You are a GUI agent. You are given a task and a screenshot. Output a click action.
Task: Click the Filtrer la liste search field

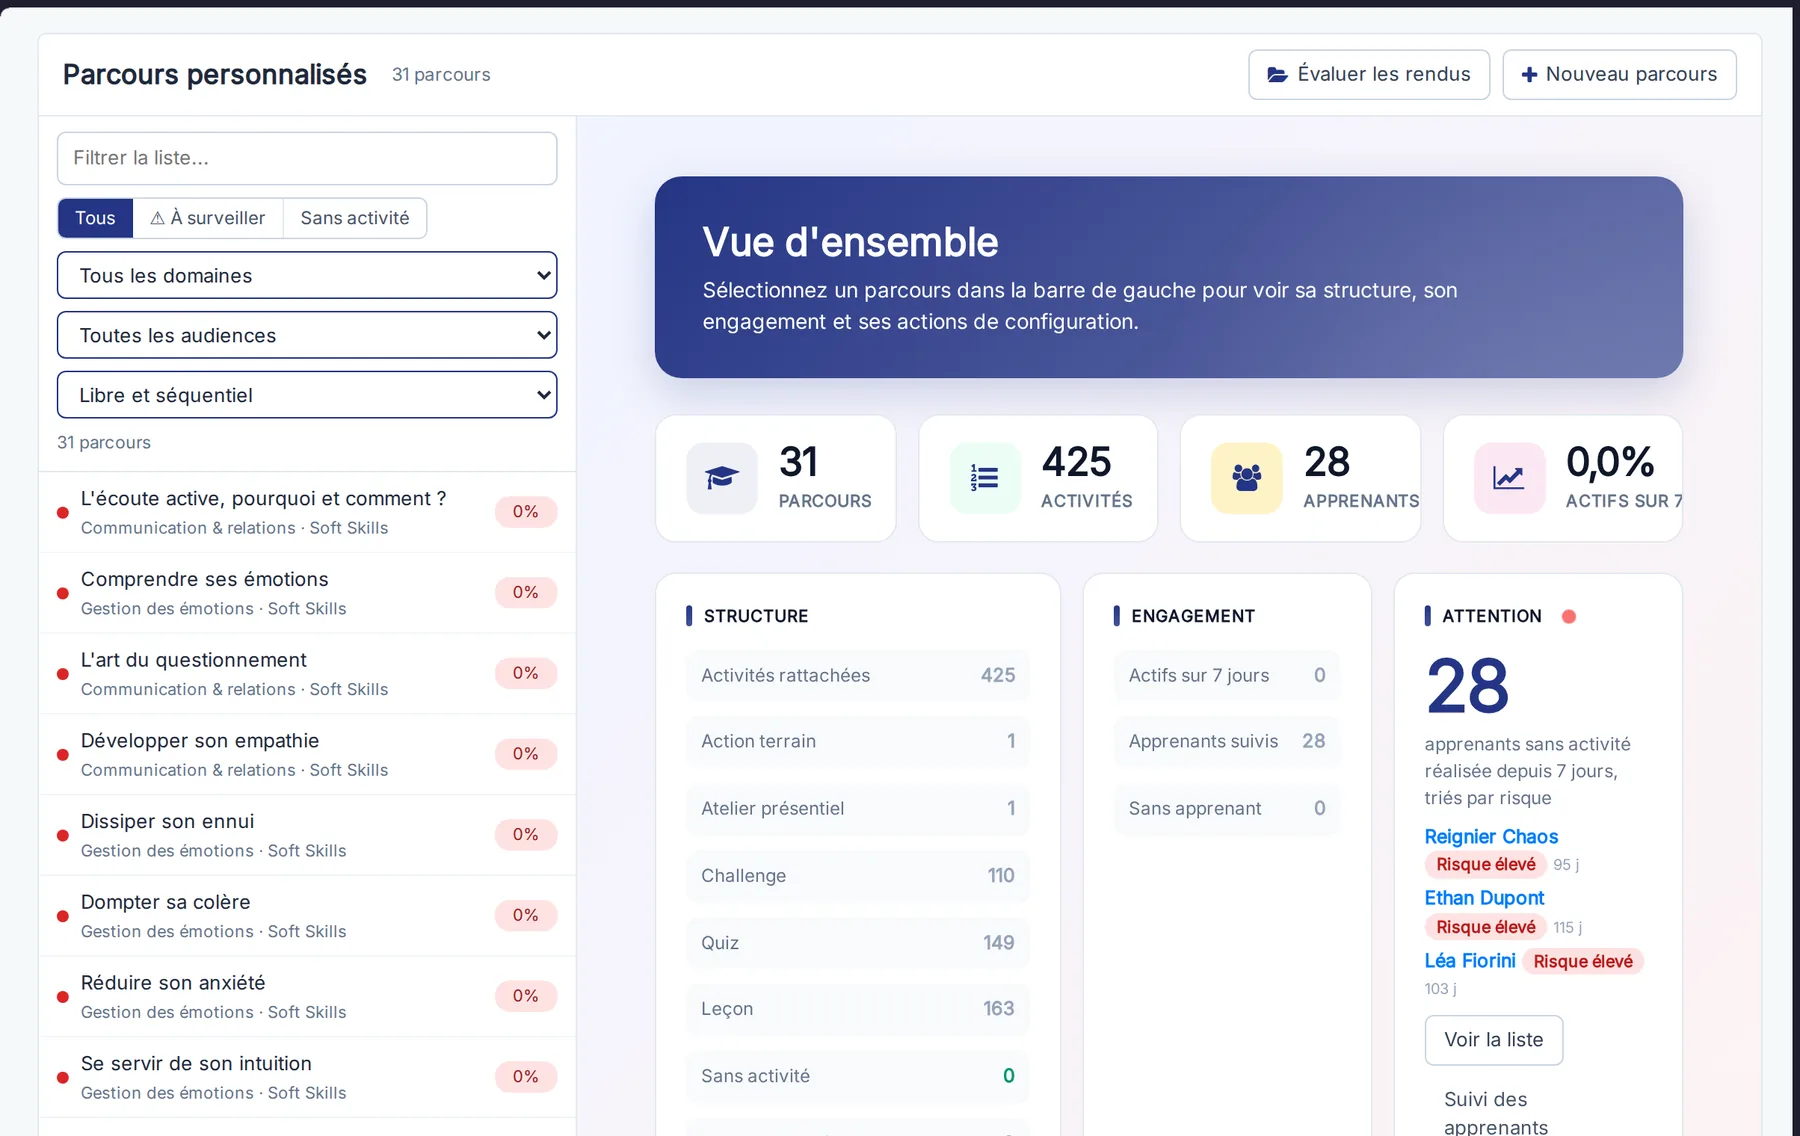point(307,158)
